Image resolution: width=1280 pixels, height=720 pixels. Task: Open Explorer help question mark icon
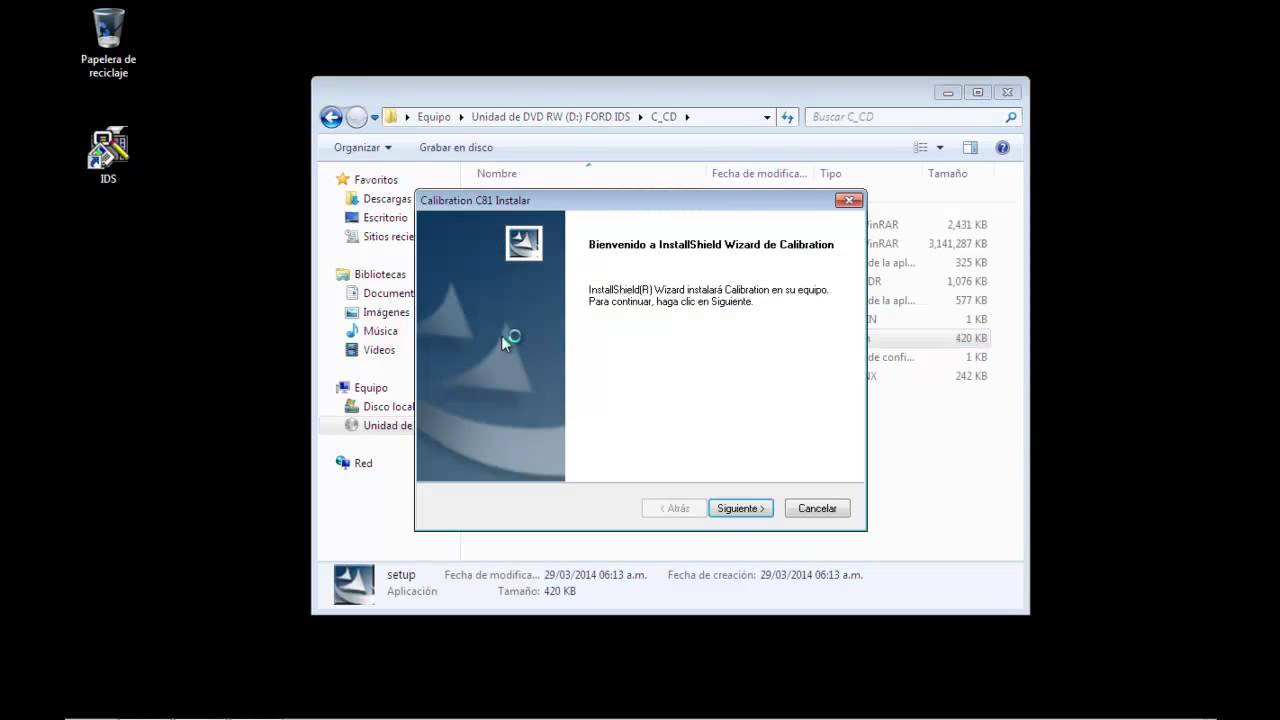coord(1003,147)
